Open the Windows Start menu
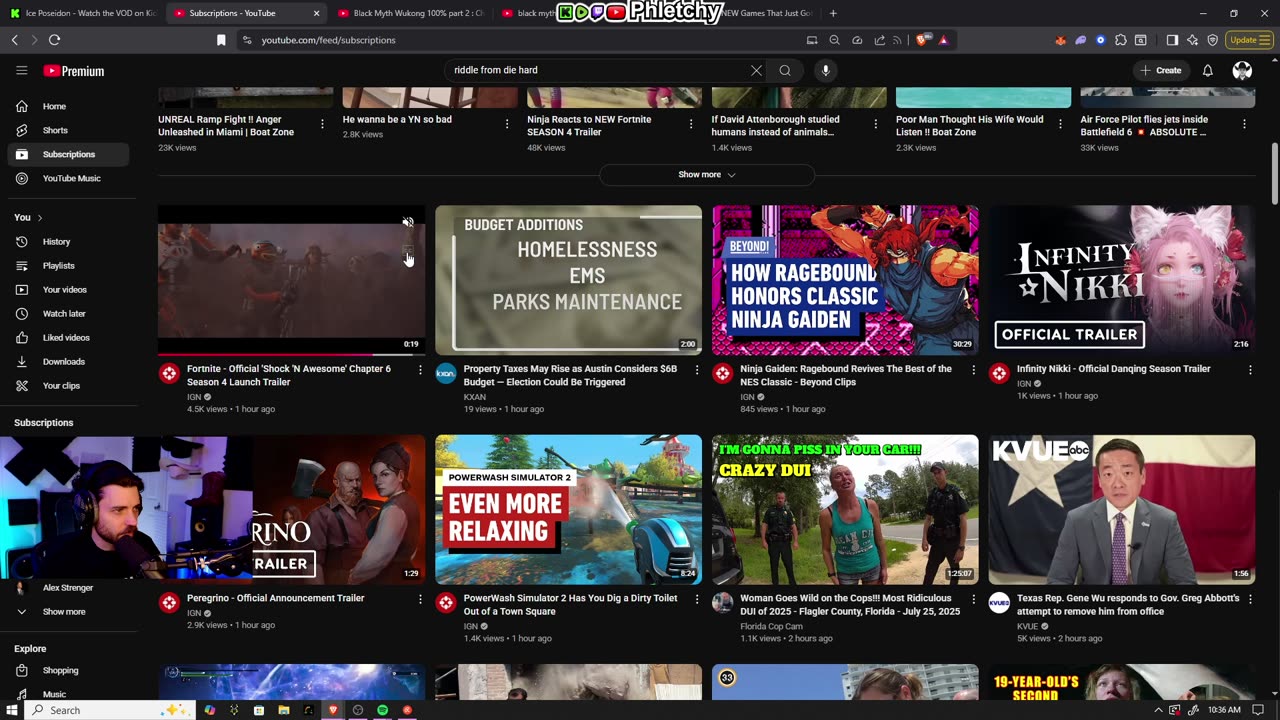The height and width of the screenshot is (720, 1280). click(12, 710)
